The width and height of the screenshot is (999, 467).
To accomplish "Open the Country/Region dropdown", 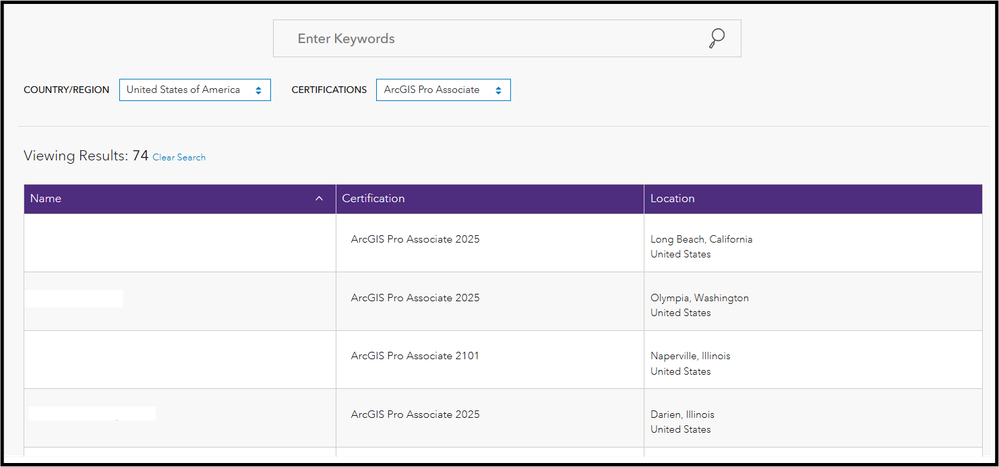I will (195, 90).
